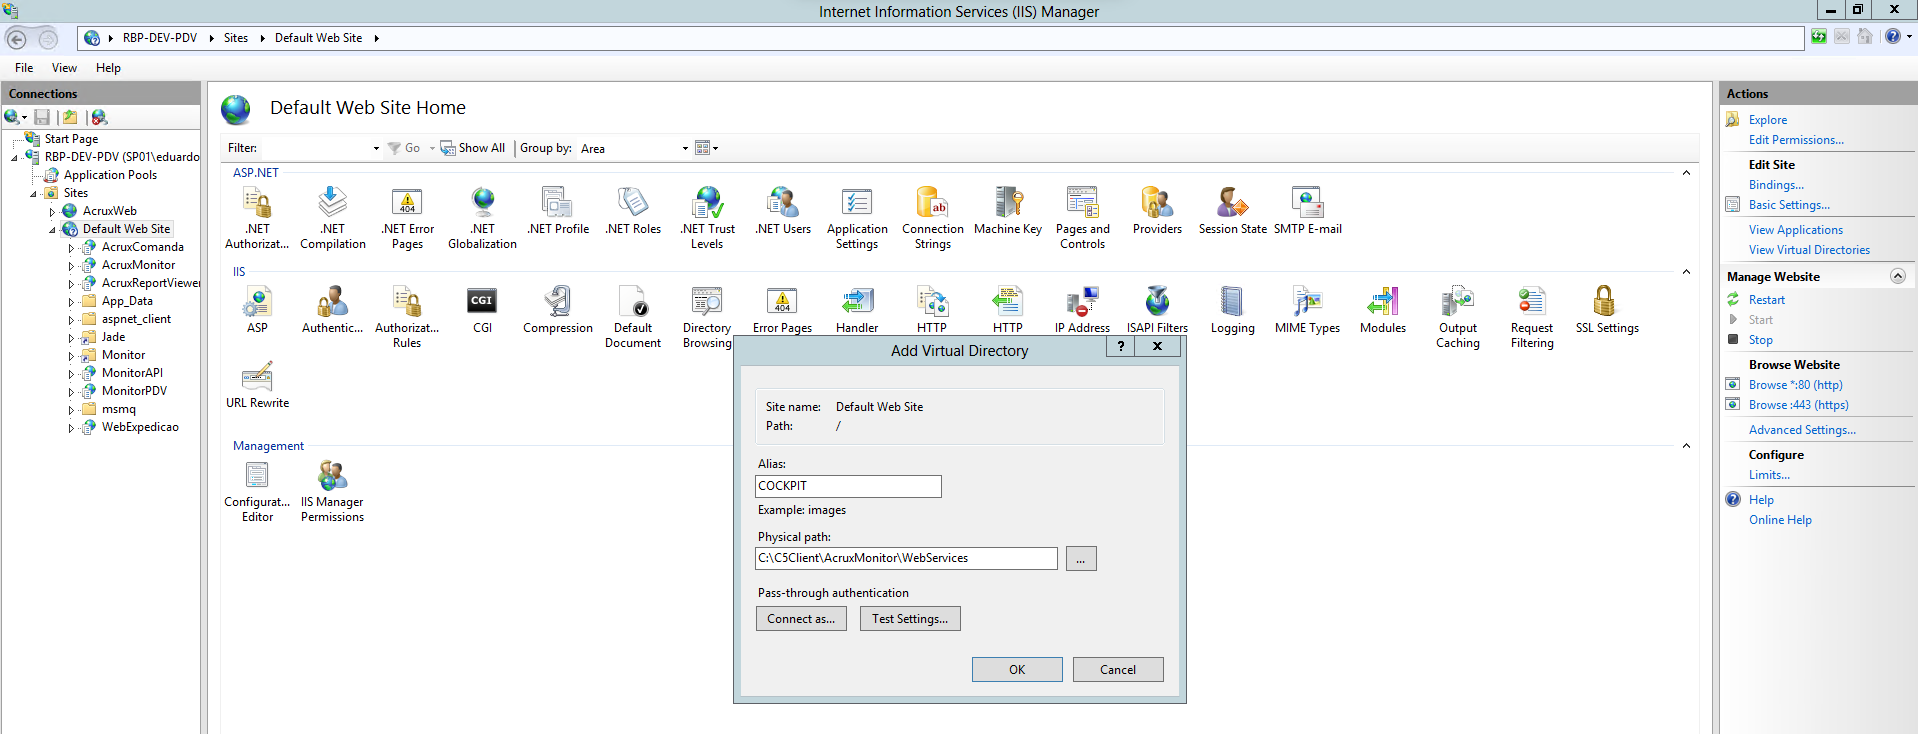1918x734 pixels.
Task: Browse for physical path with ellipsis button
Action: point(1081,558)
